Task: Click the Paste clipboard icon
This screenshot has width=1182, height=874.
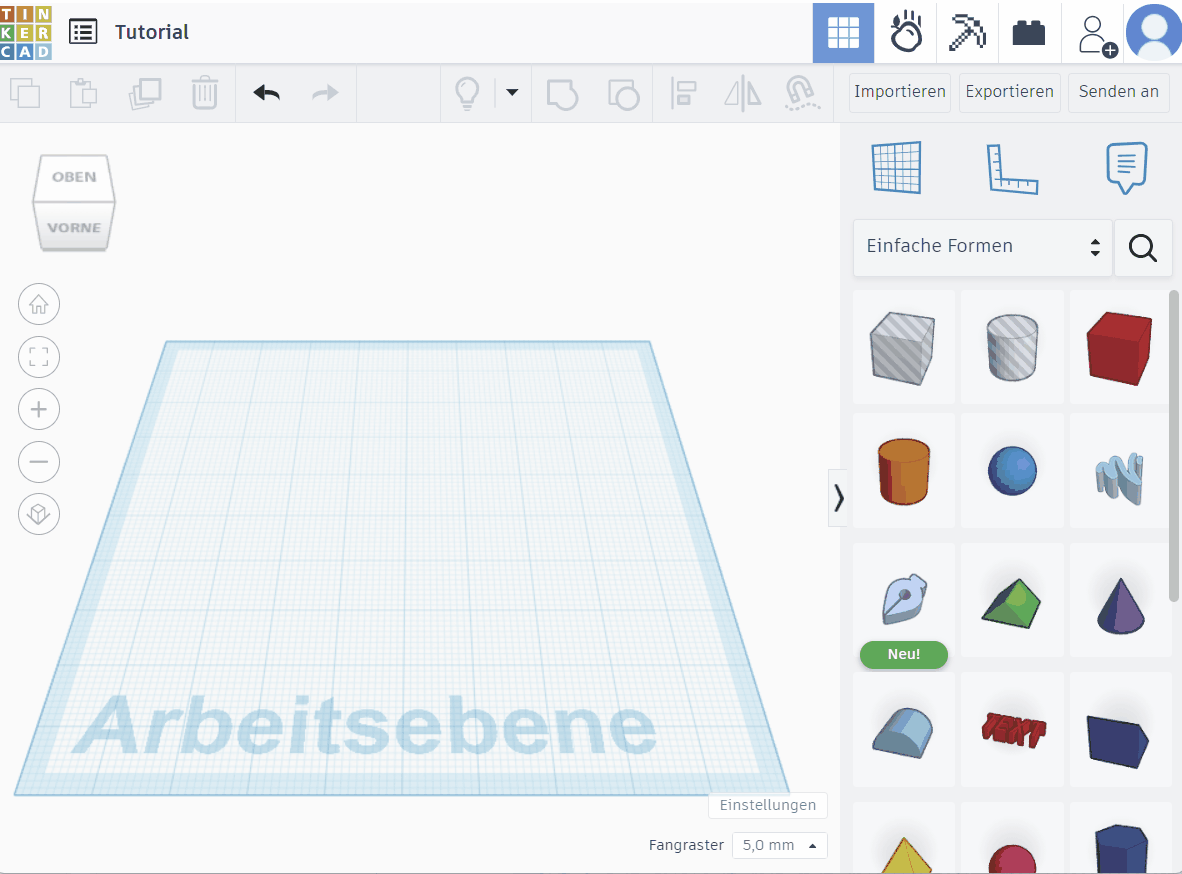Action: point(83,94)
